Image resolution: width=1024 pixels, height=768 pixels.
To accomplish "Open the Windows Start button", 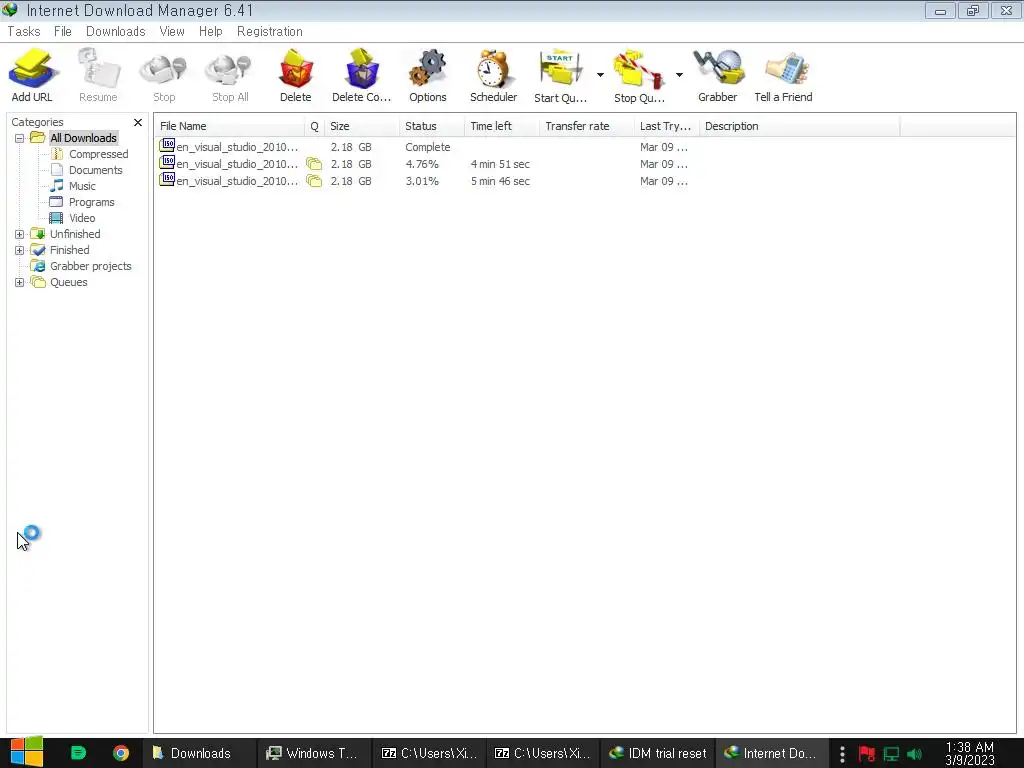I will (x=27, y=753).
